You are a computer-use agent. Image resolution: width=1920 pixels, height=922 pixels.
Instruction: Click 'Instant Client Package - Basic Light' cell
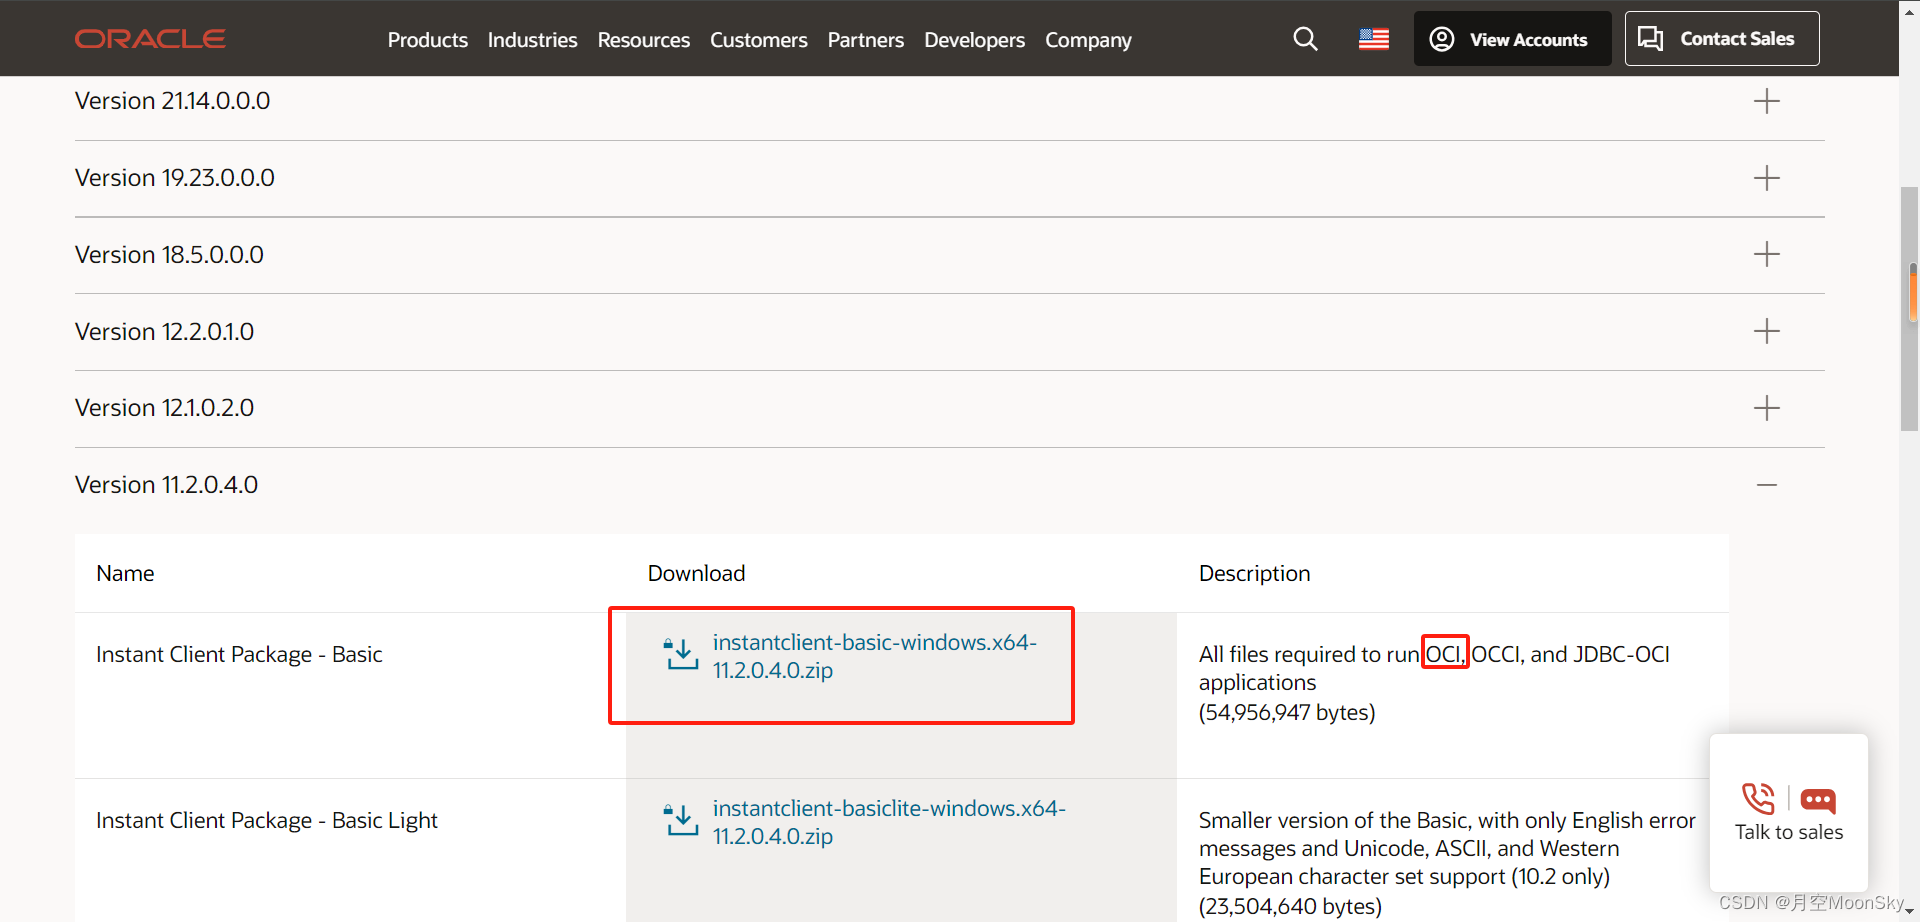267,820
